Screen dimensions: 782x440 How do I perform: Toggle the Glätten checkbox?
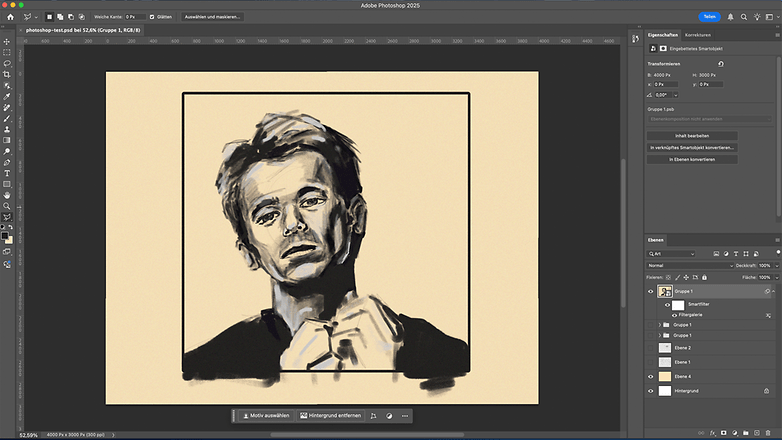click(152, 17)
